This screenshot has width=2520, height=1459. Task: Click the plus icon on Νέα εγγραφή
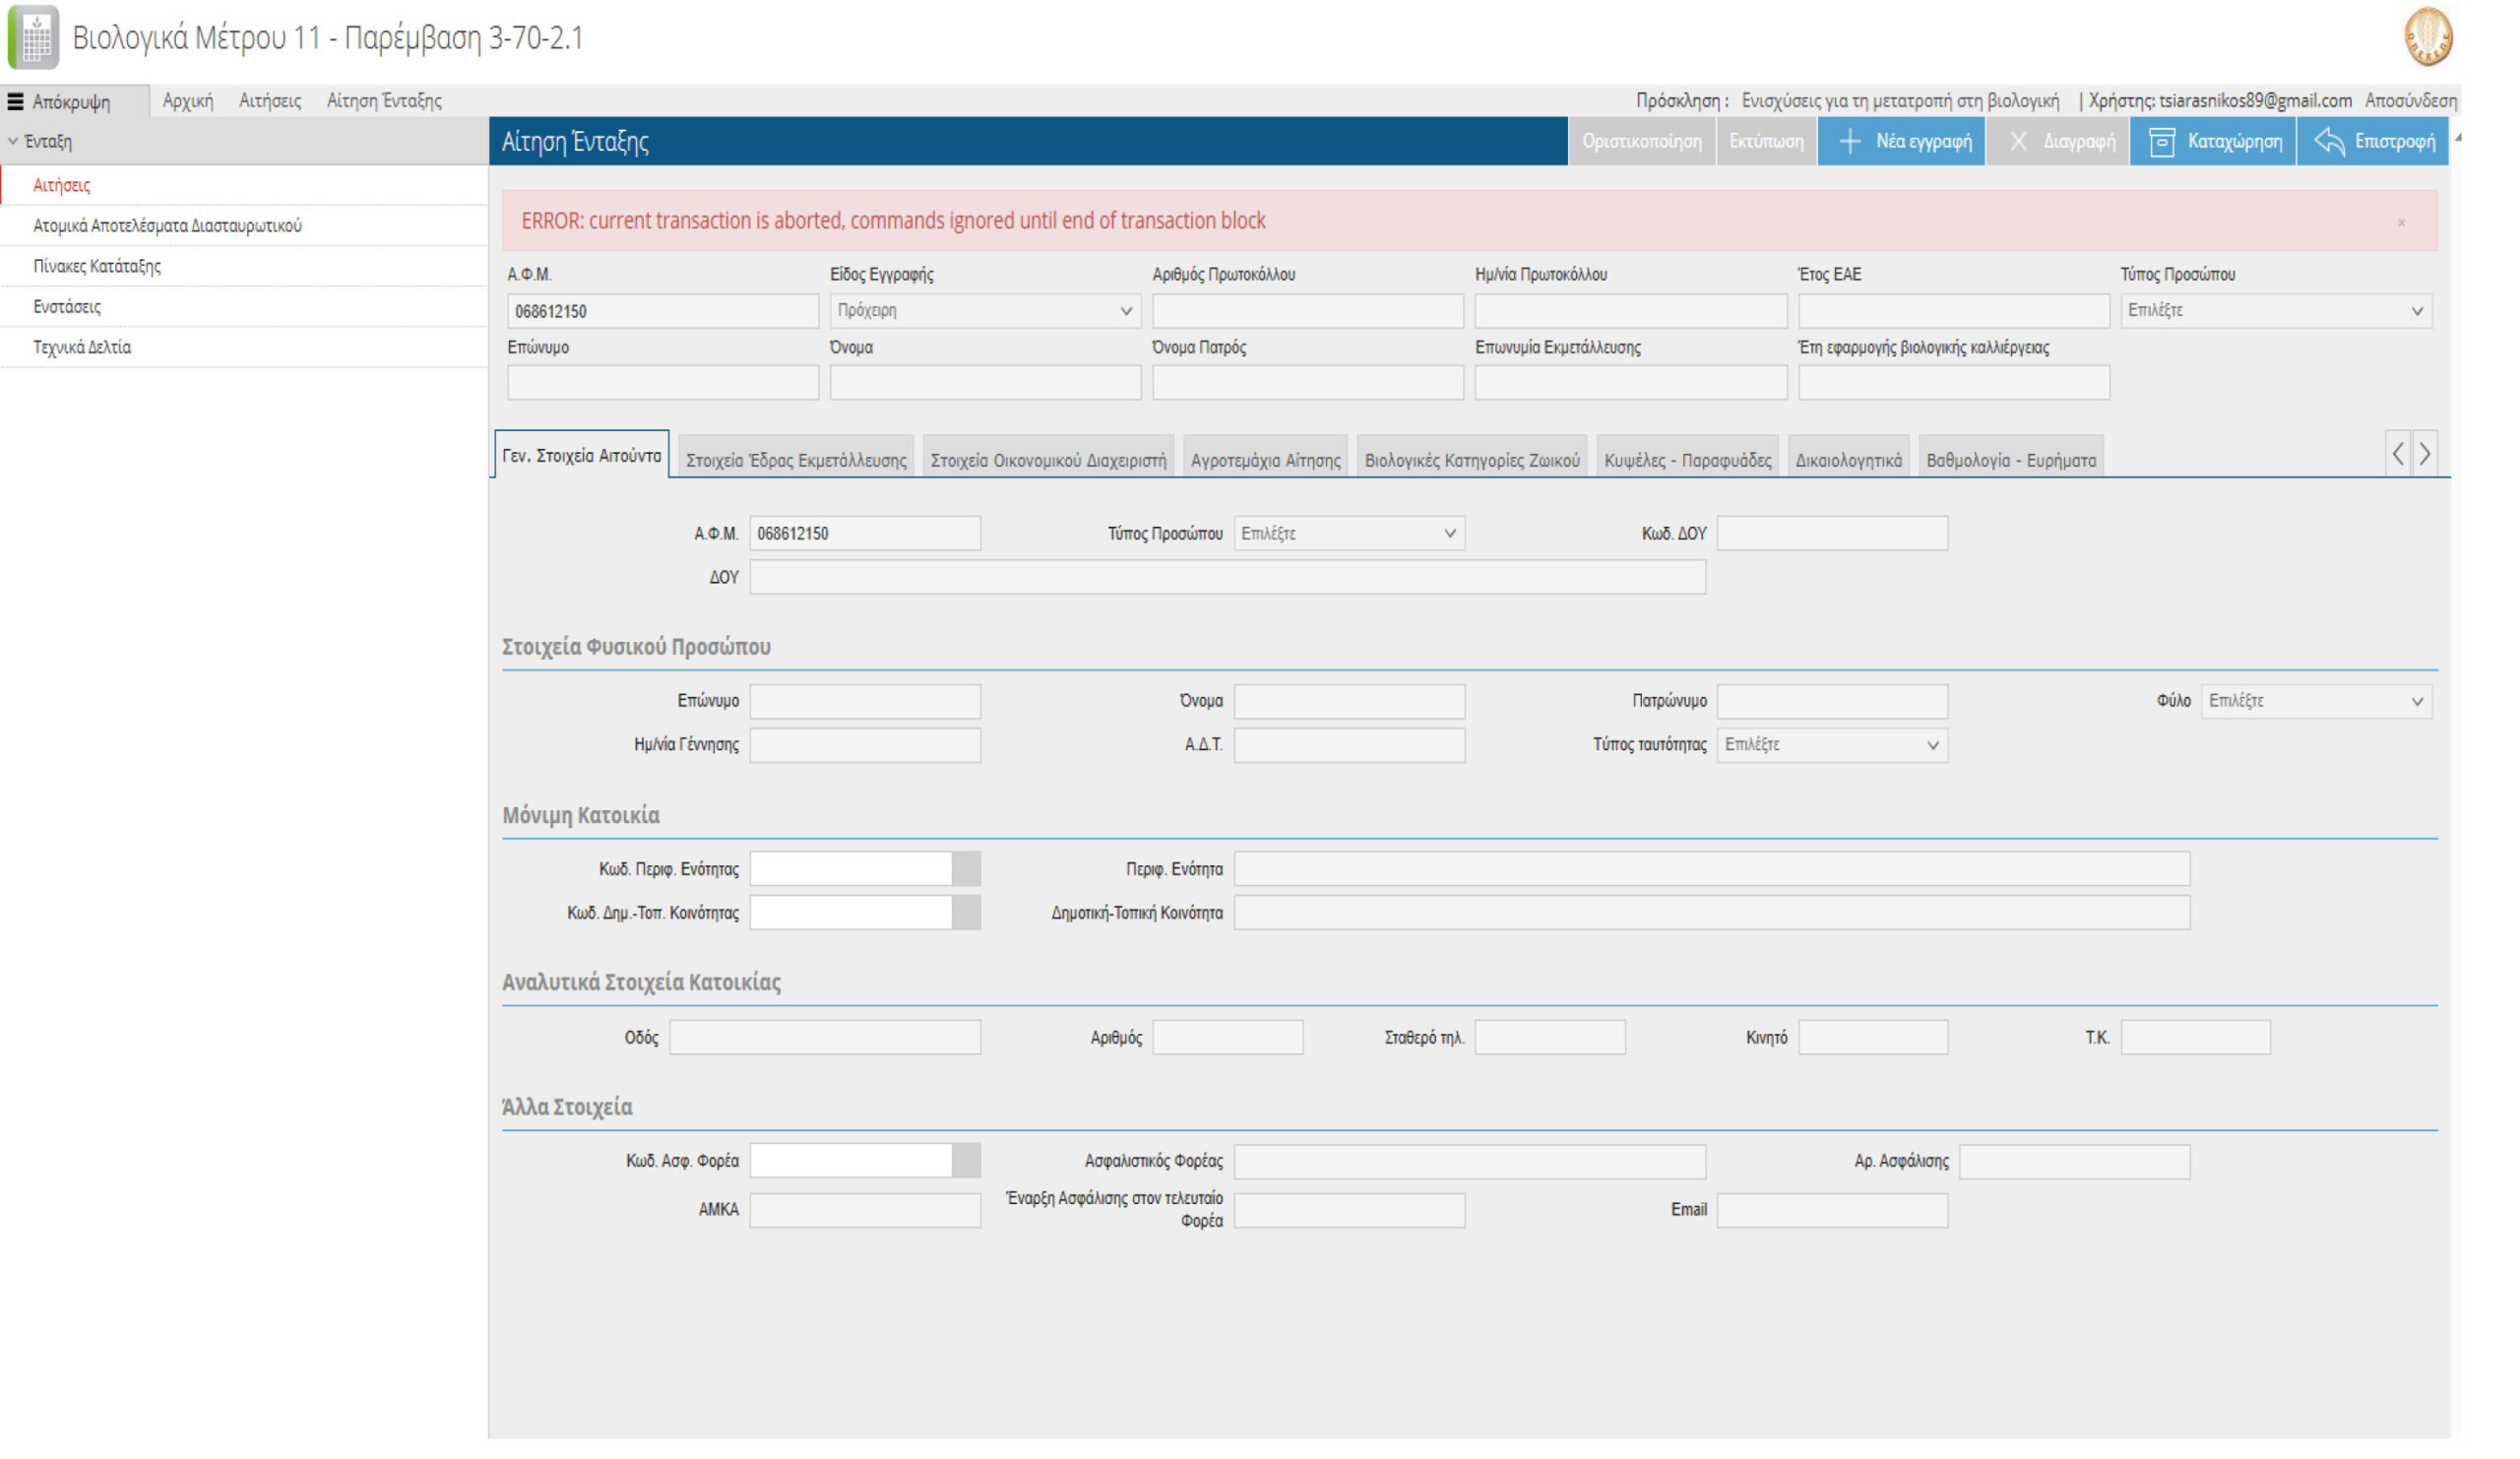(1849, 141)
